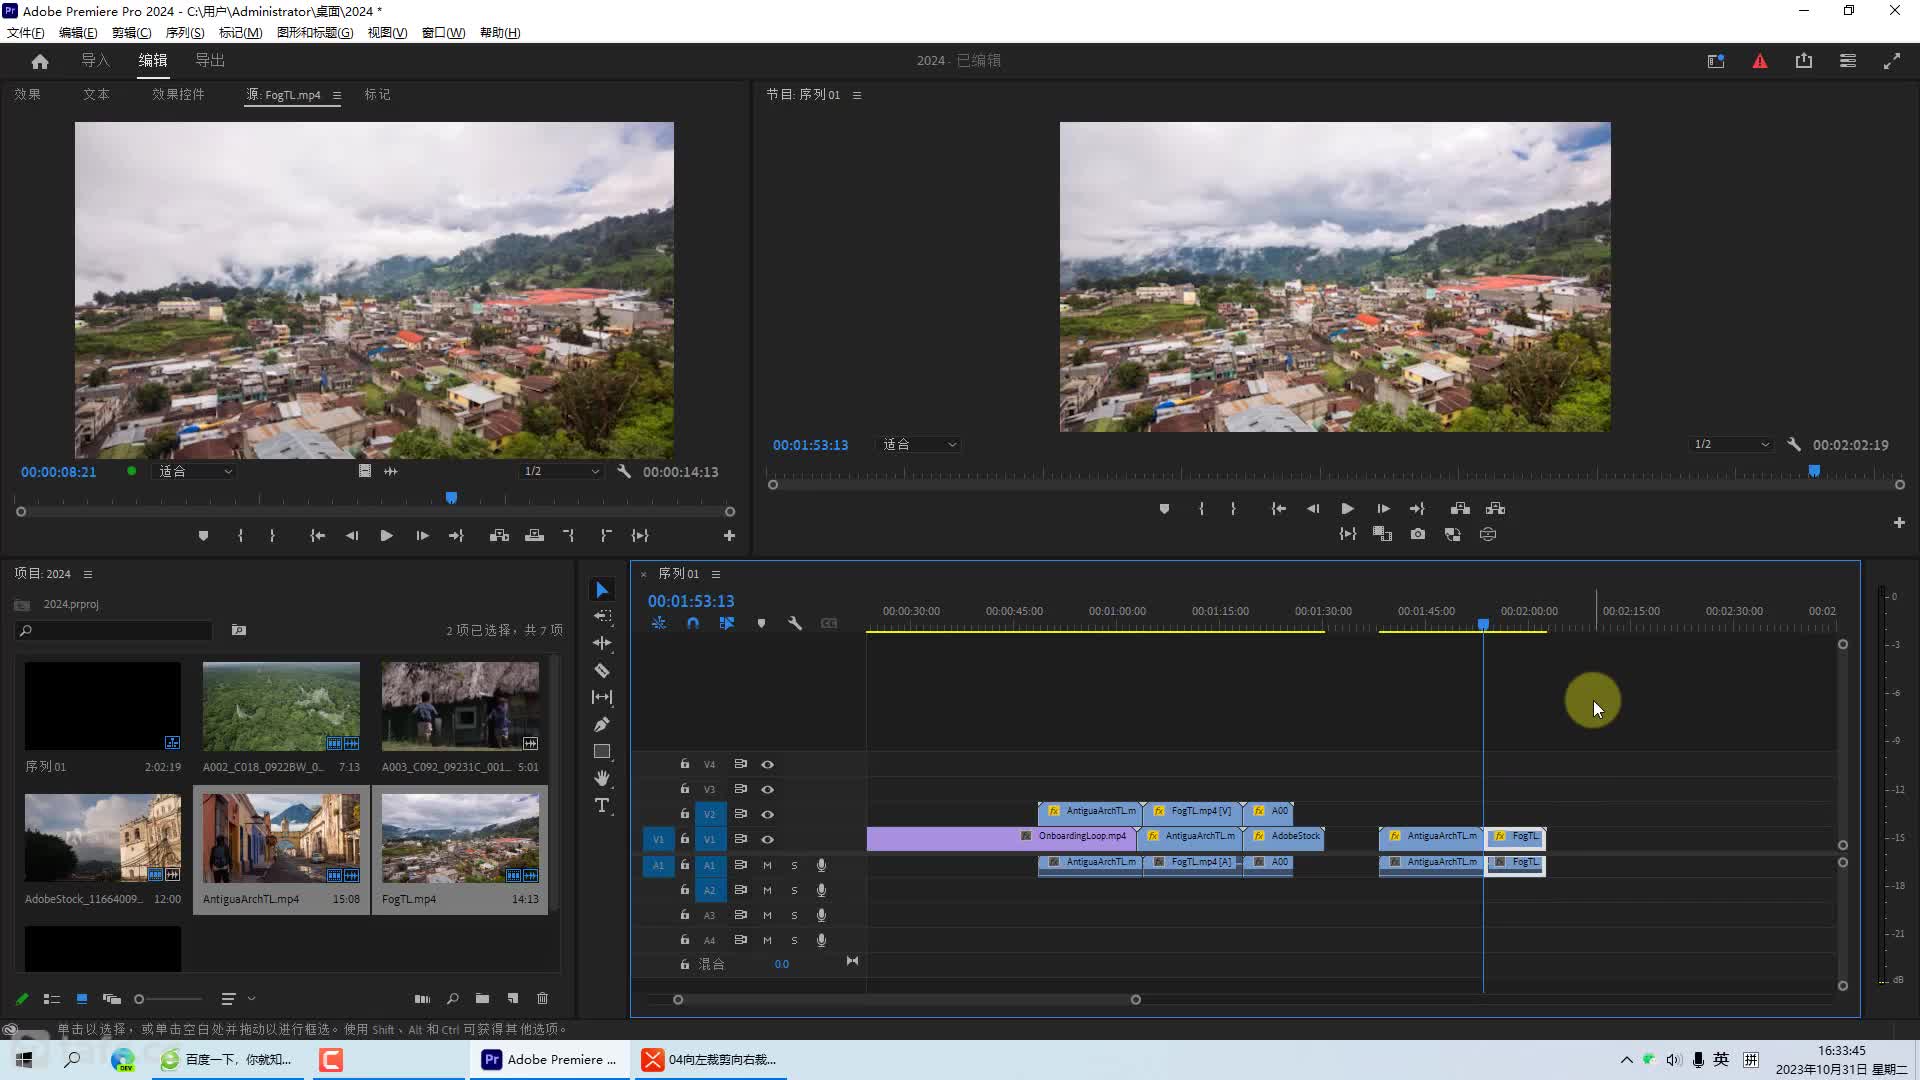
Task: Click New Bin folder icon in Project panel
Action: 482,998
